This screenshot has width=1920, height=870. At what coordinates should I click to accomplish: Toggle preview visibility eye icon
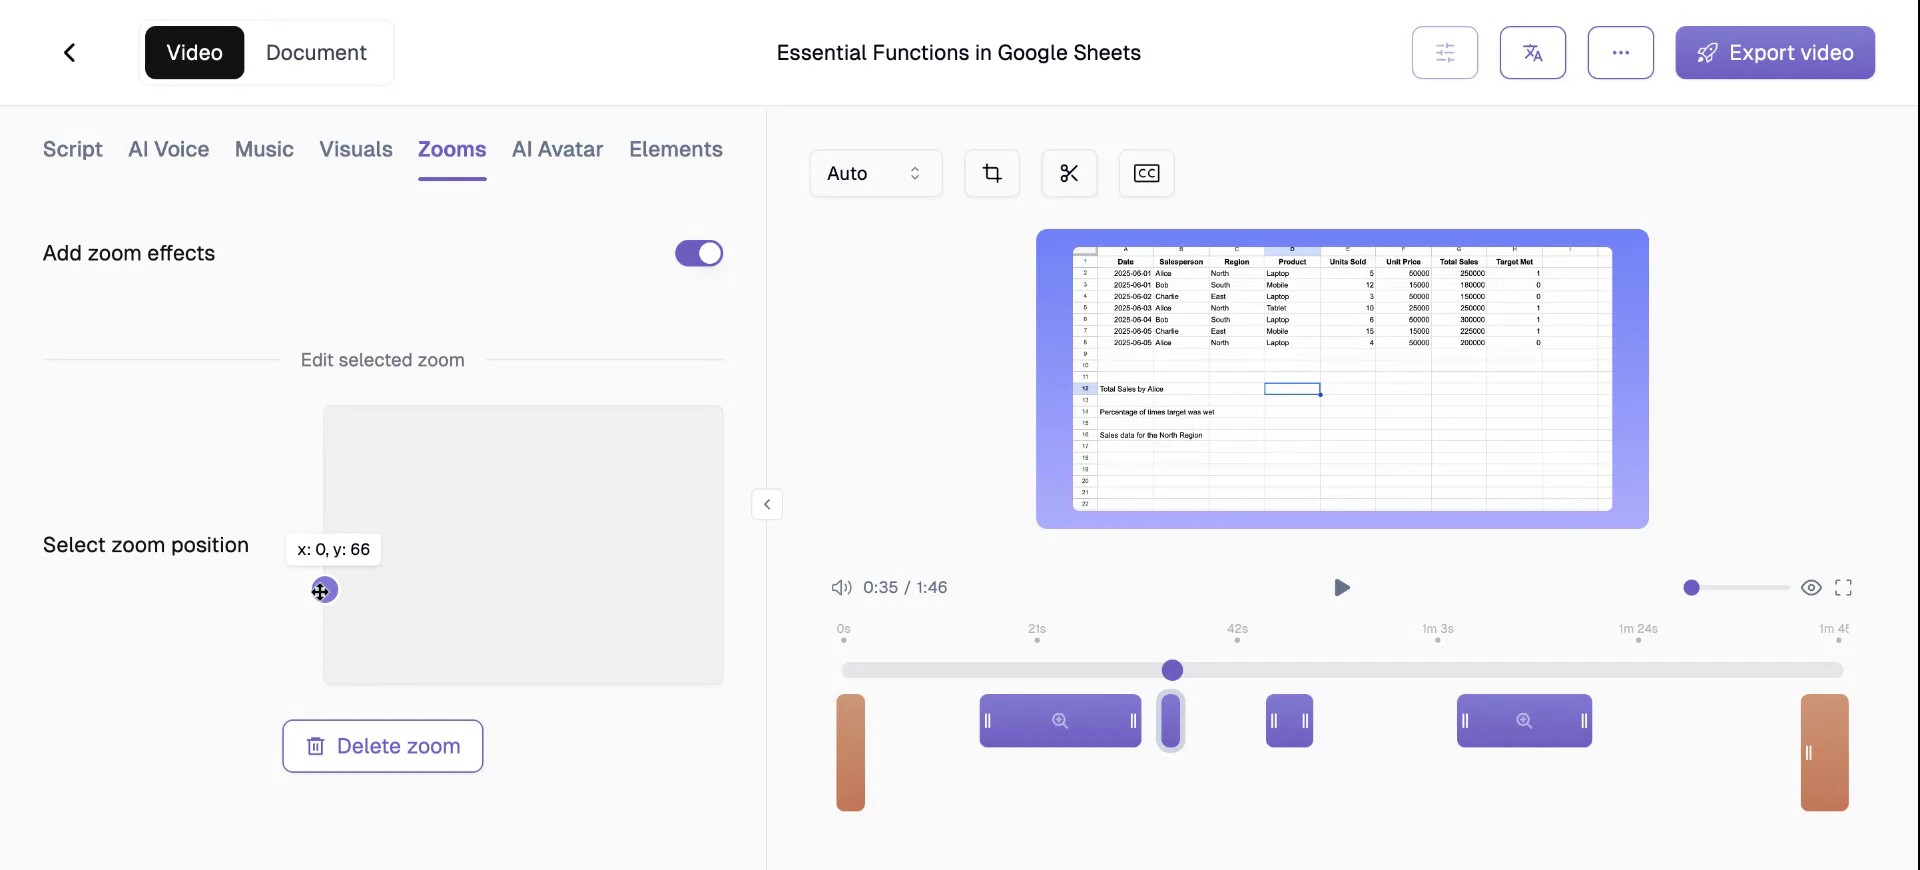(x=1811, y=588)
